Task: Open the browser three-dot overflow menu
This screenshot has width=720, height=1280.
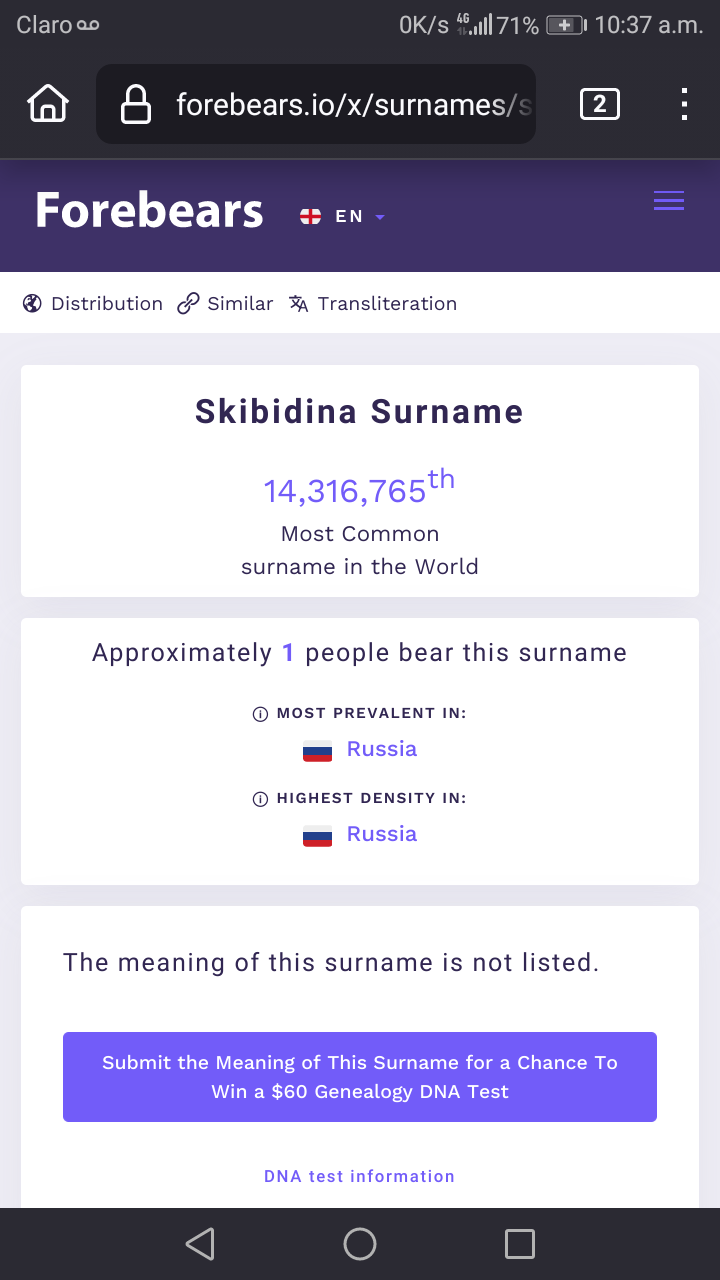Action: [x=684, y=104]
